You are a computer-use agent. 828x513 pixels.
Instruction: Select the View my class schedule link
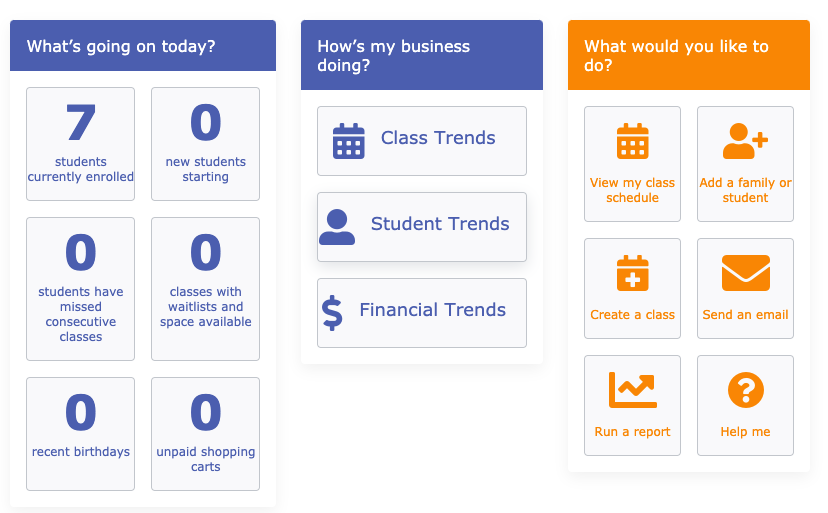point(632,190)
